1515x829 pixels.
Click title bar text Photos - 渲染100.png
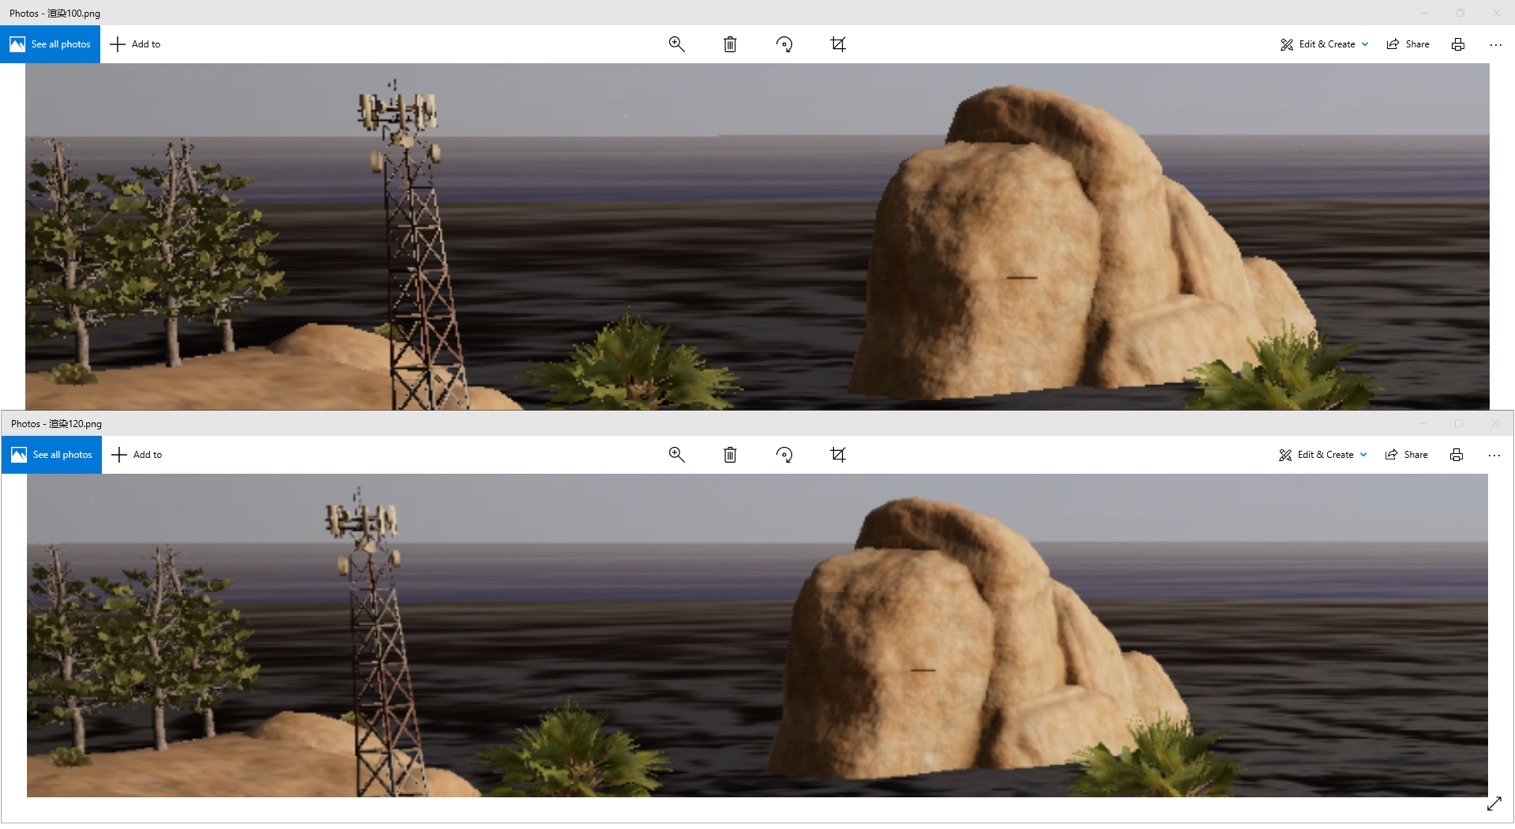[55, 13]
